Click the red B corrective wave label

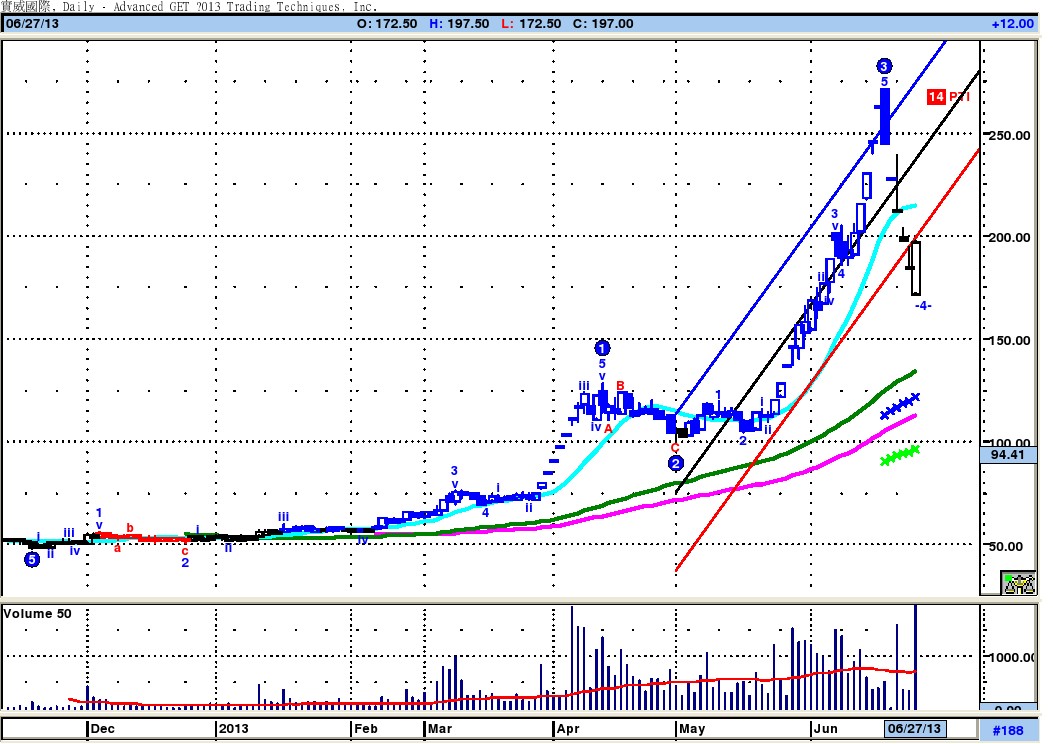(x=621, y=385)
